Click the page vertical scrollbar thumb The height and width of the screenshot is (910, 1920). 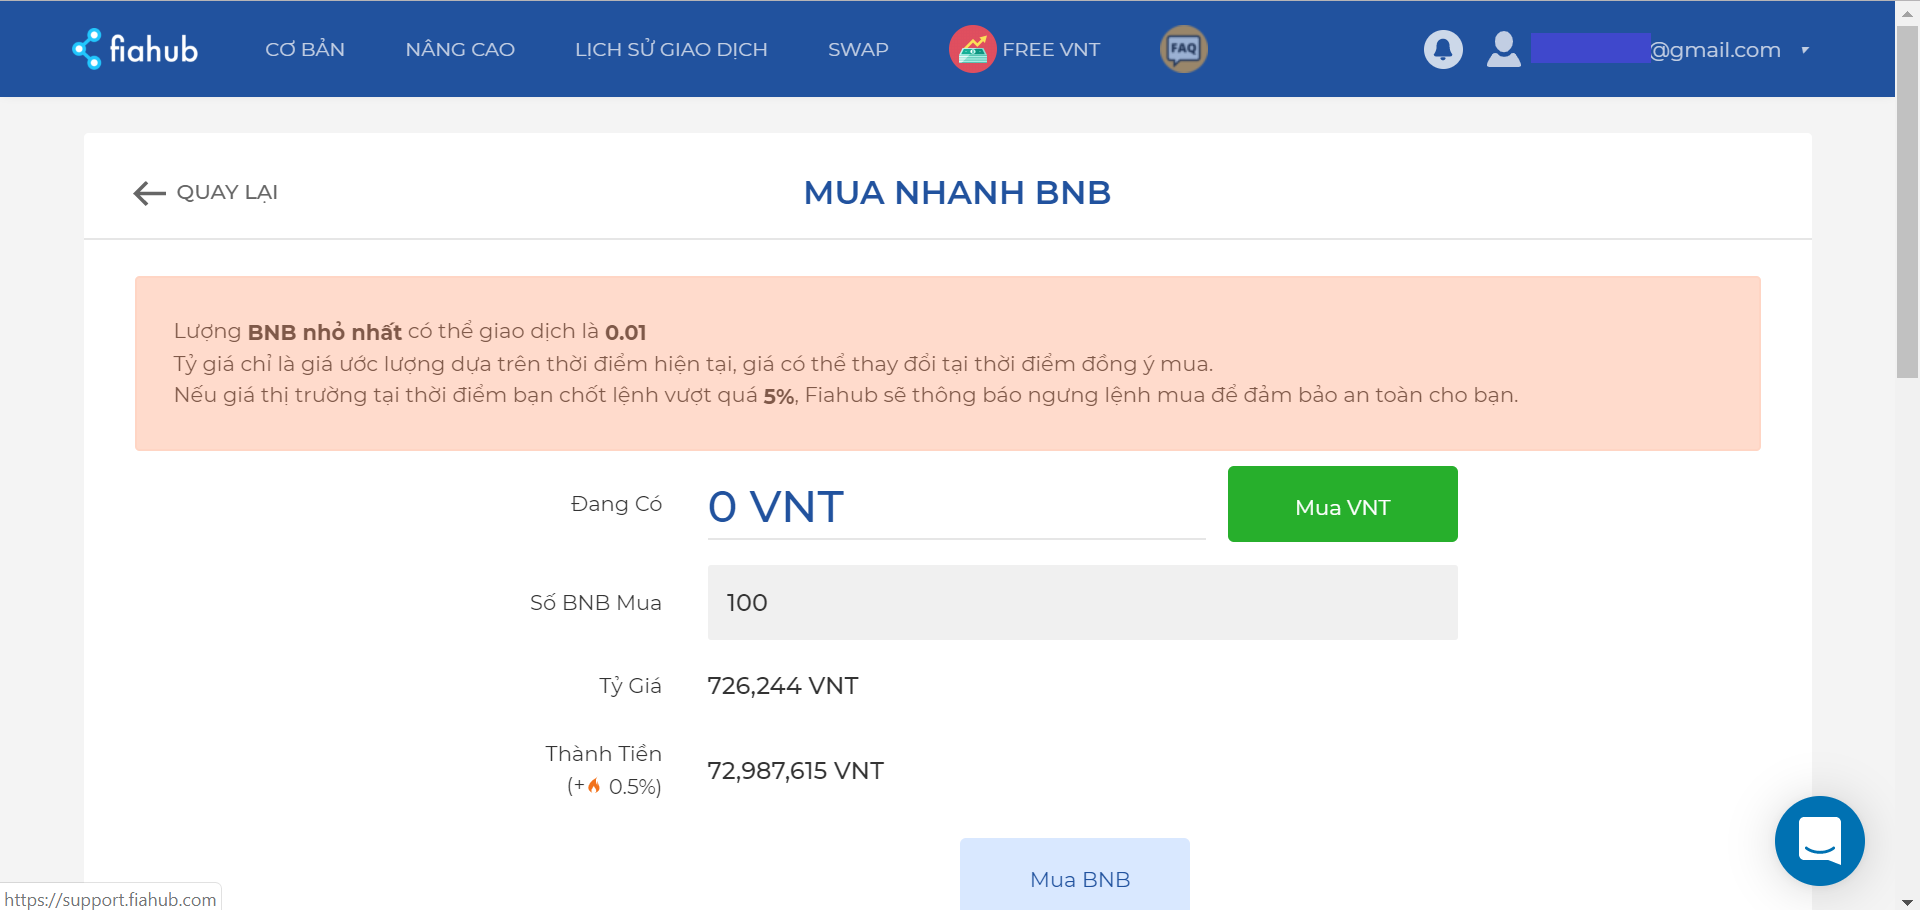[x=1907, y=201]
